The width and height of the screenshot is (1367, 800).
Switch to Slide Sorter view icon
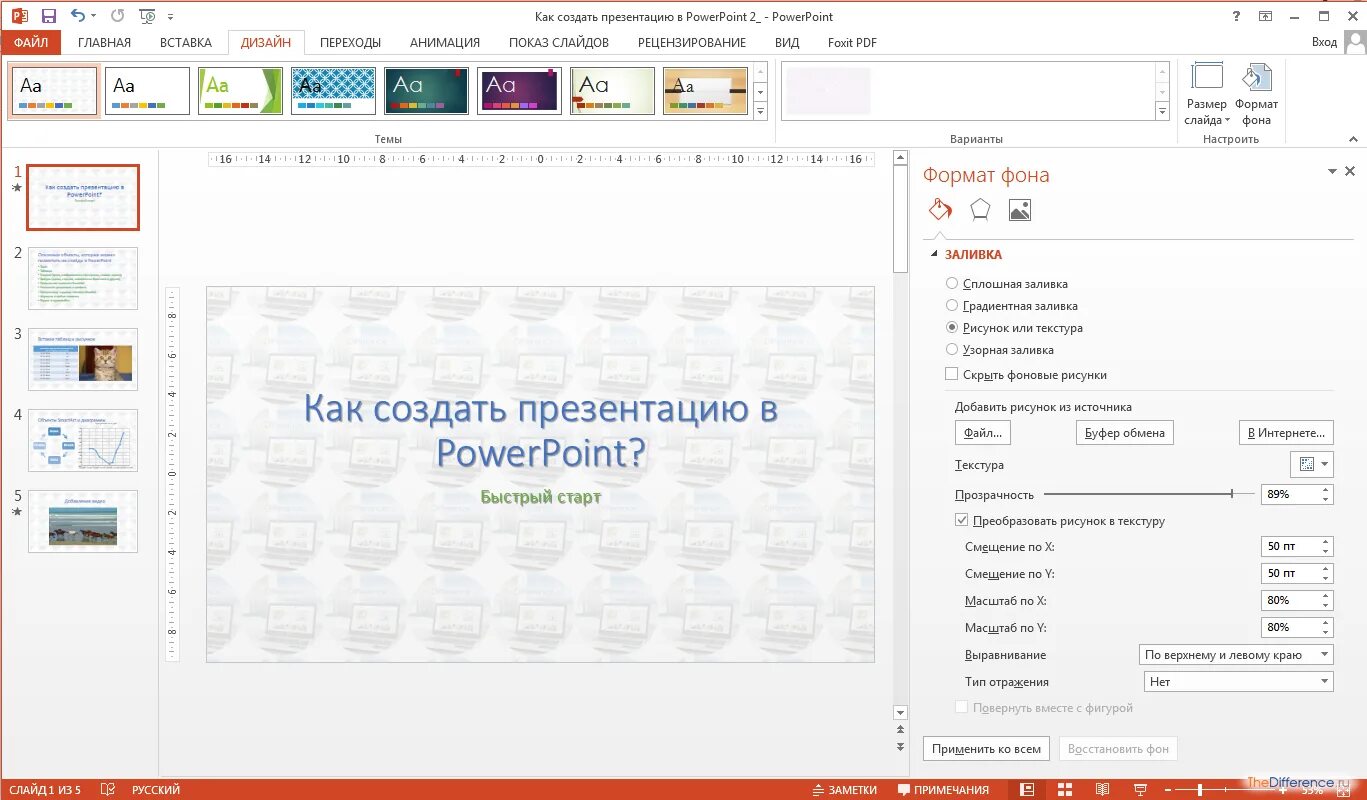click(x=1064, y=790)
